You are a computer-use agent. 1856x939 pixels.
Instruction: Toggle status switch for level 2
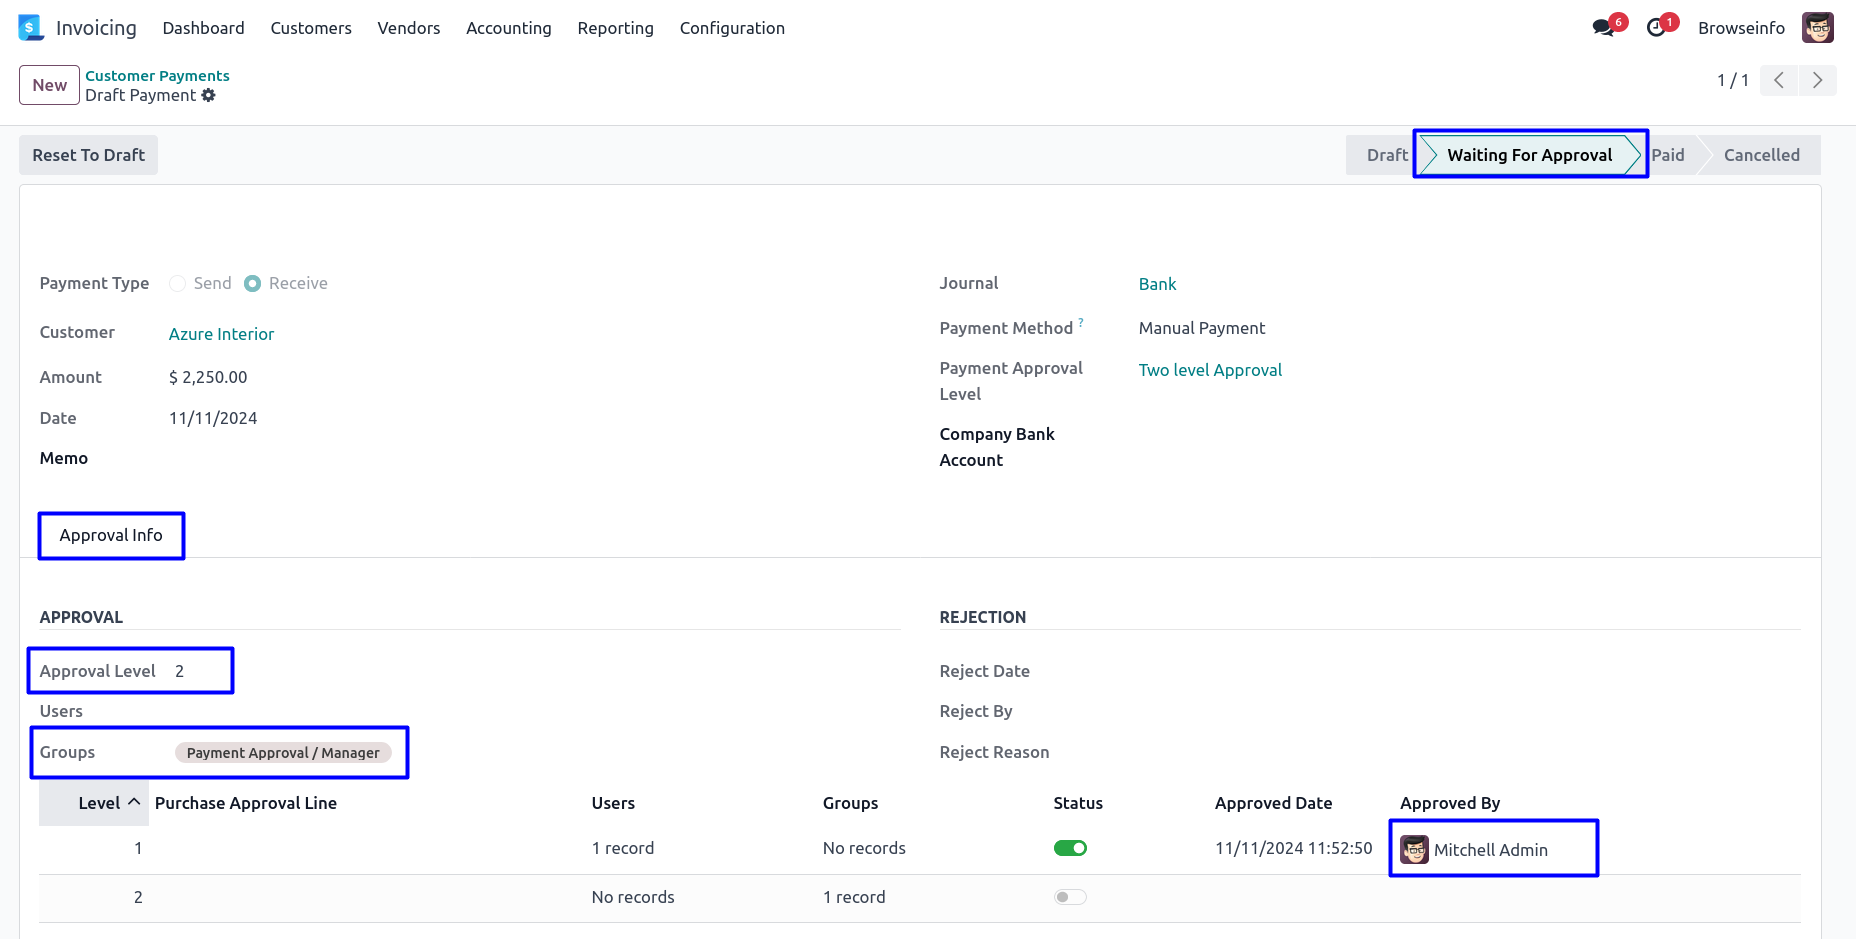1070,897
